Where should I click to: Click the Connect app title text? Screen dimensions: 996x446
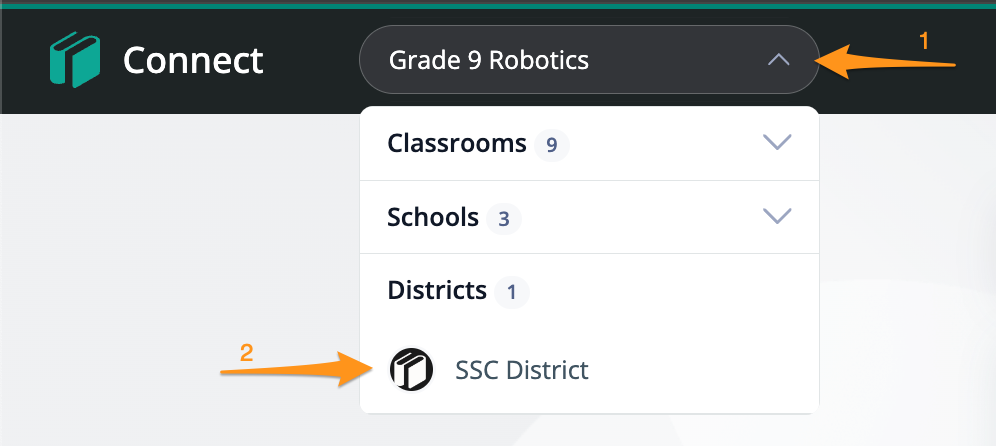click(193, 61)
